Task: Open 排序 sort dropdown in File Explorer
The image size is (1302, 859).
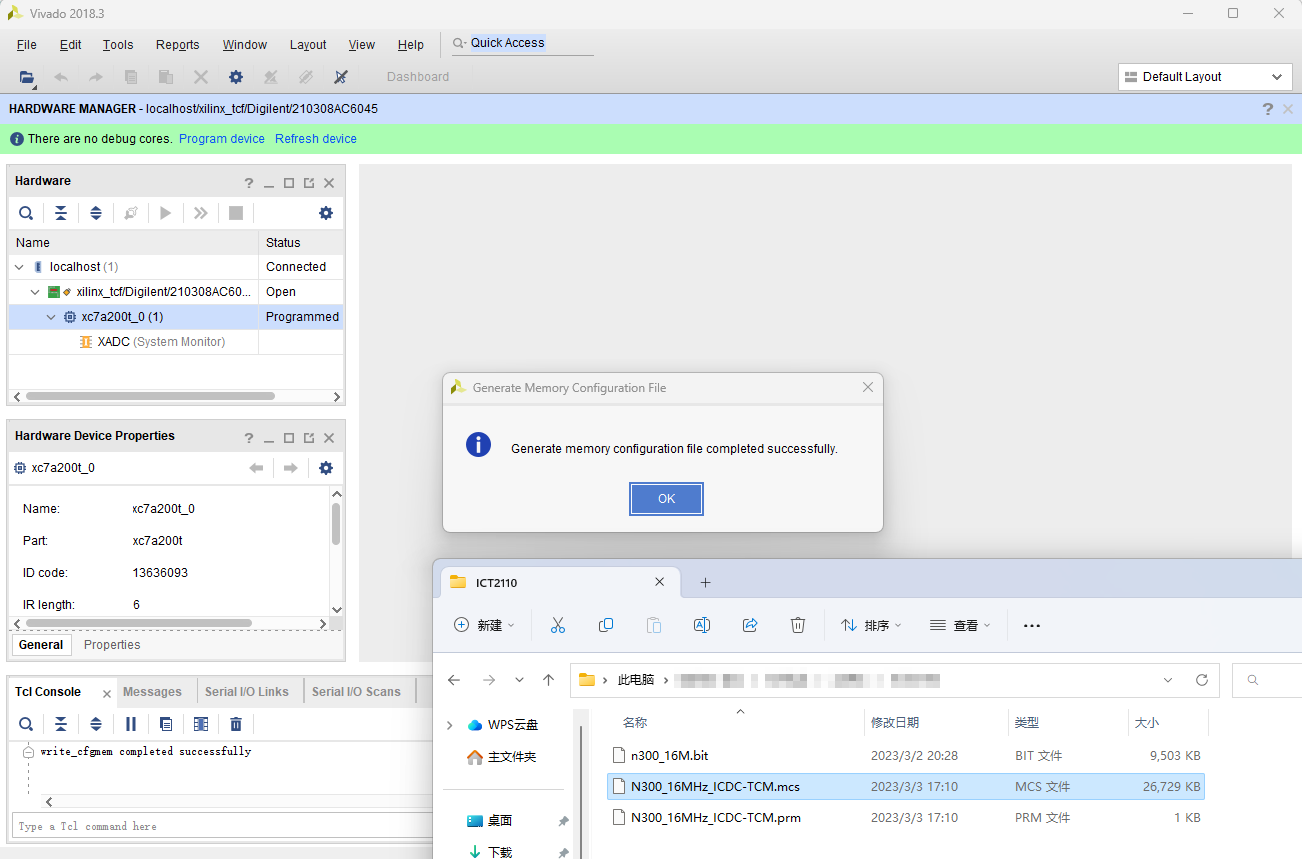Action: [871, 625]
